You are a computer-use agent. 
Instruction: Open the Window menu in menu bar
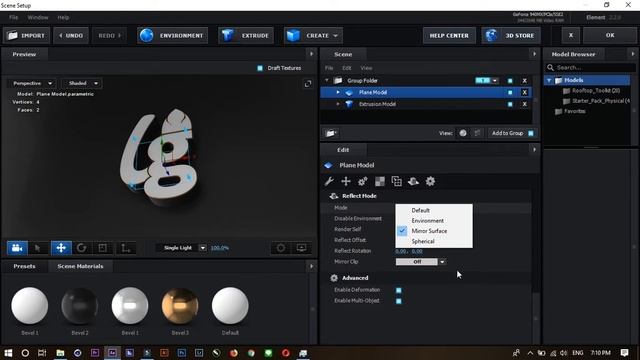point(38,18)
